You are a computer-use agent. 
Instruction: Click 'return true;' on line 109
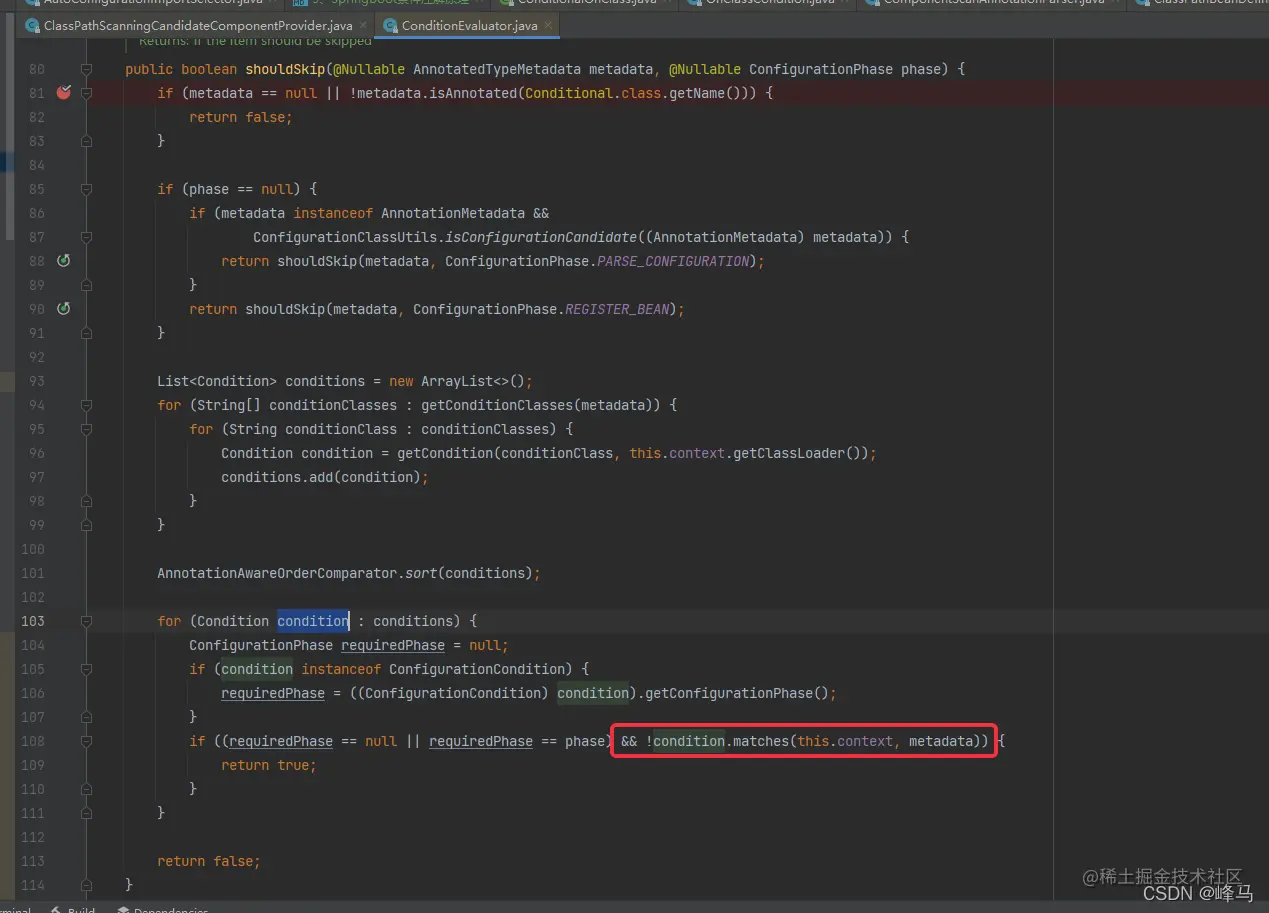(269, 765)
